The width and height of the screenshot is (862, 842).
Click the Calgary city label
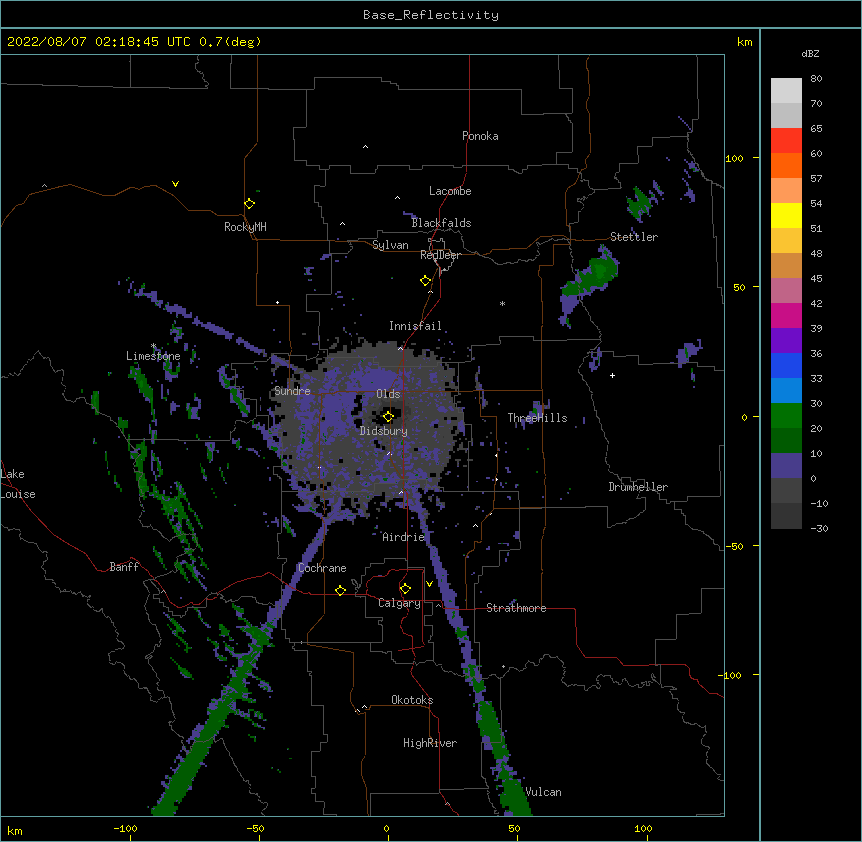point(400,603)
